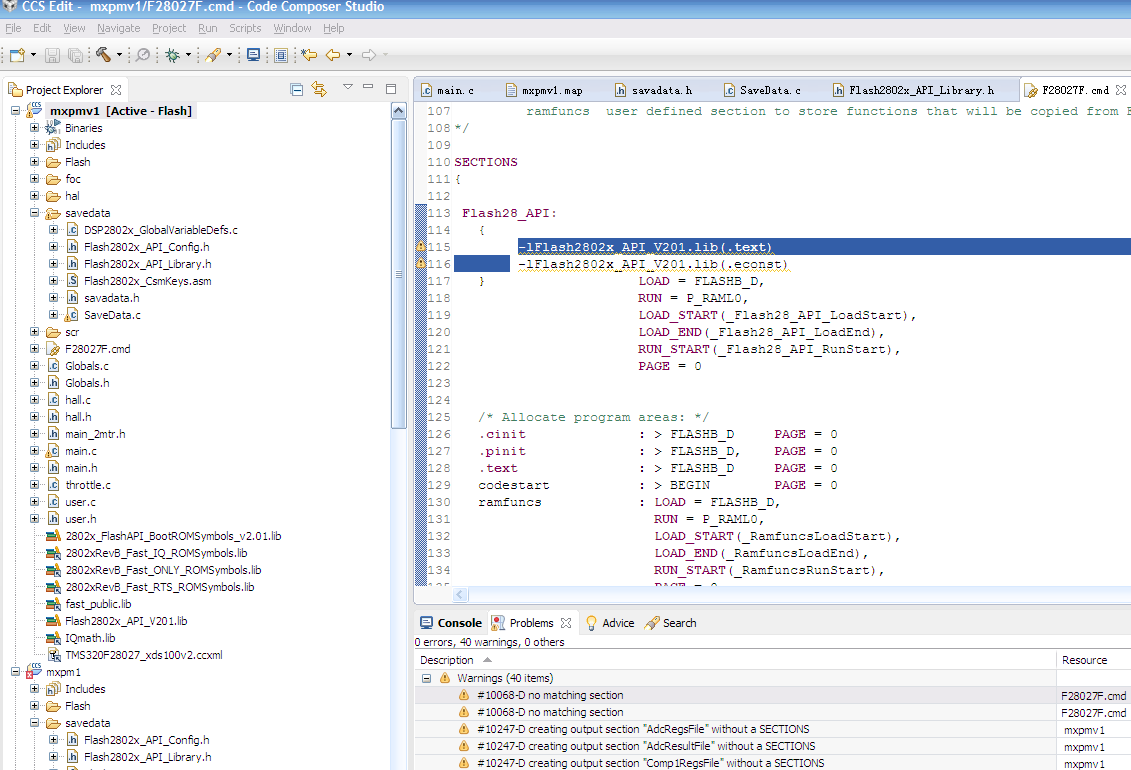1131x770 pixels.
Task: Toggle Link with Editor arrows icon
Action: (319, 89)
